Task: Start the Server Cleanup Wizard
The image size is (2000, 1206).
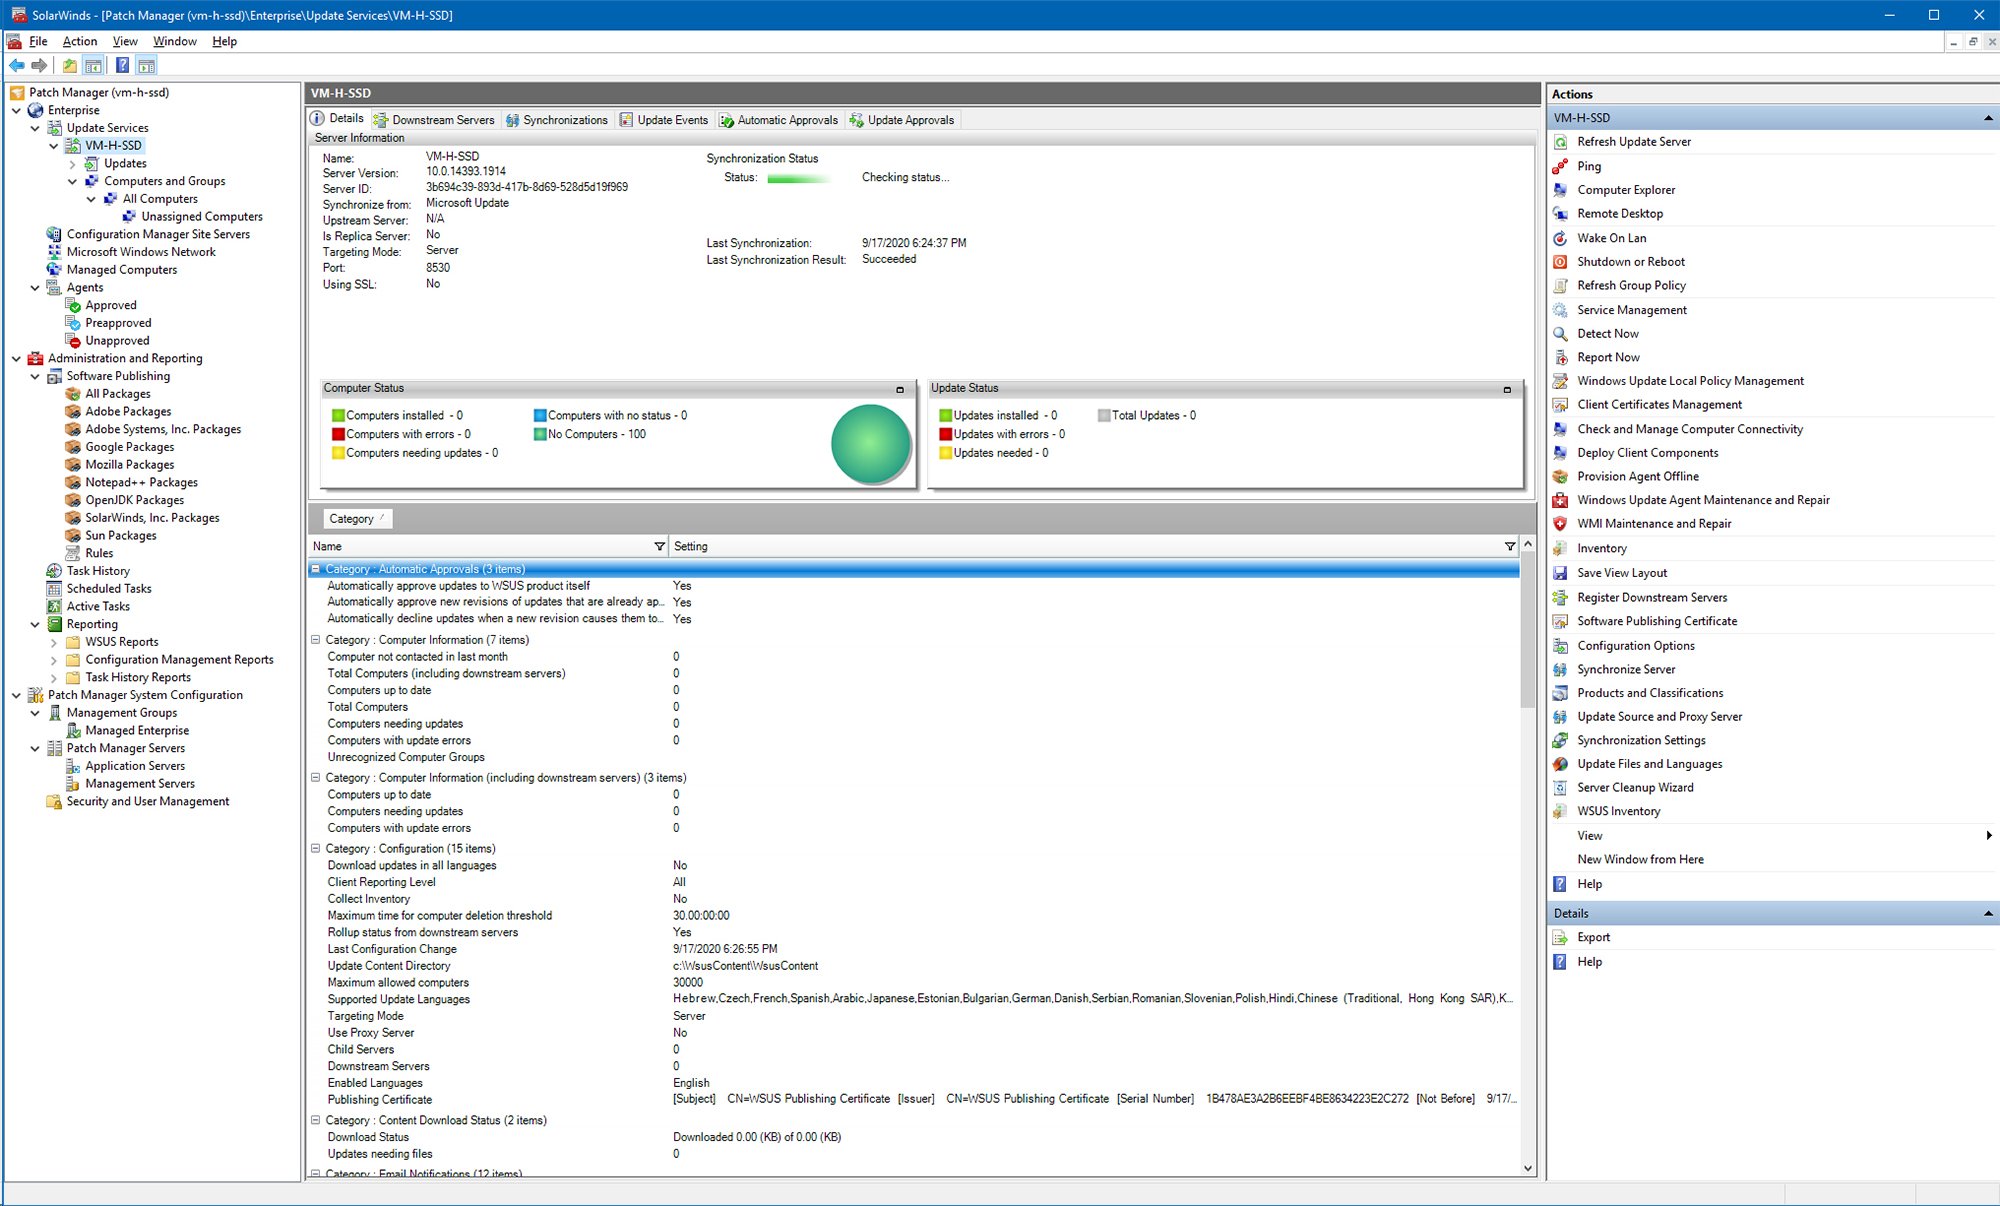Action: pyautogui.click(x=1634, y=787)
